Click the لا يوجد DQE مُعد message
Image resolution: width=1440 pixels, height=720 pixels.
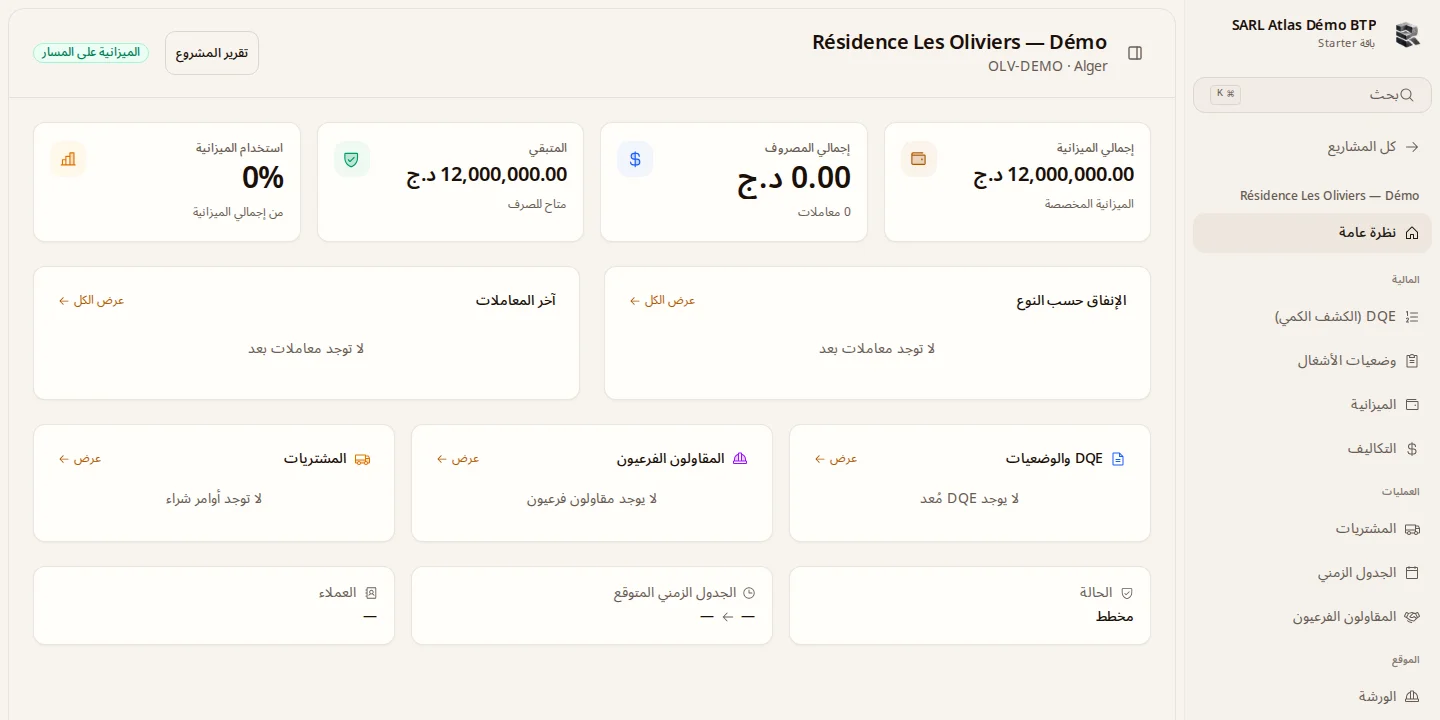tap(970, 499)
